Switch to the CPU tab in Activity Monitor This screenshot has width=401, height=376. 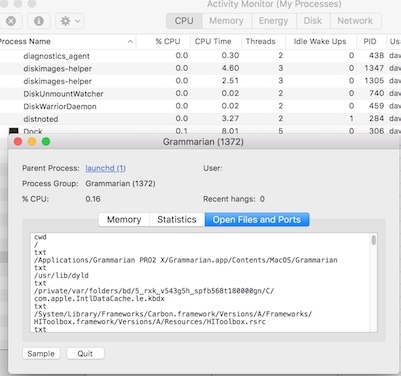[184, 21]
